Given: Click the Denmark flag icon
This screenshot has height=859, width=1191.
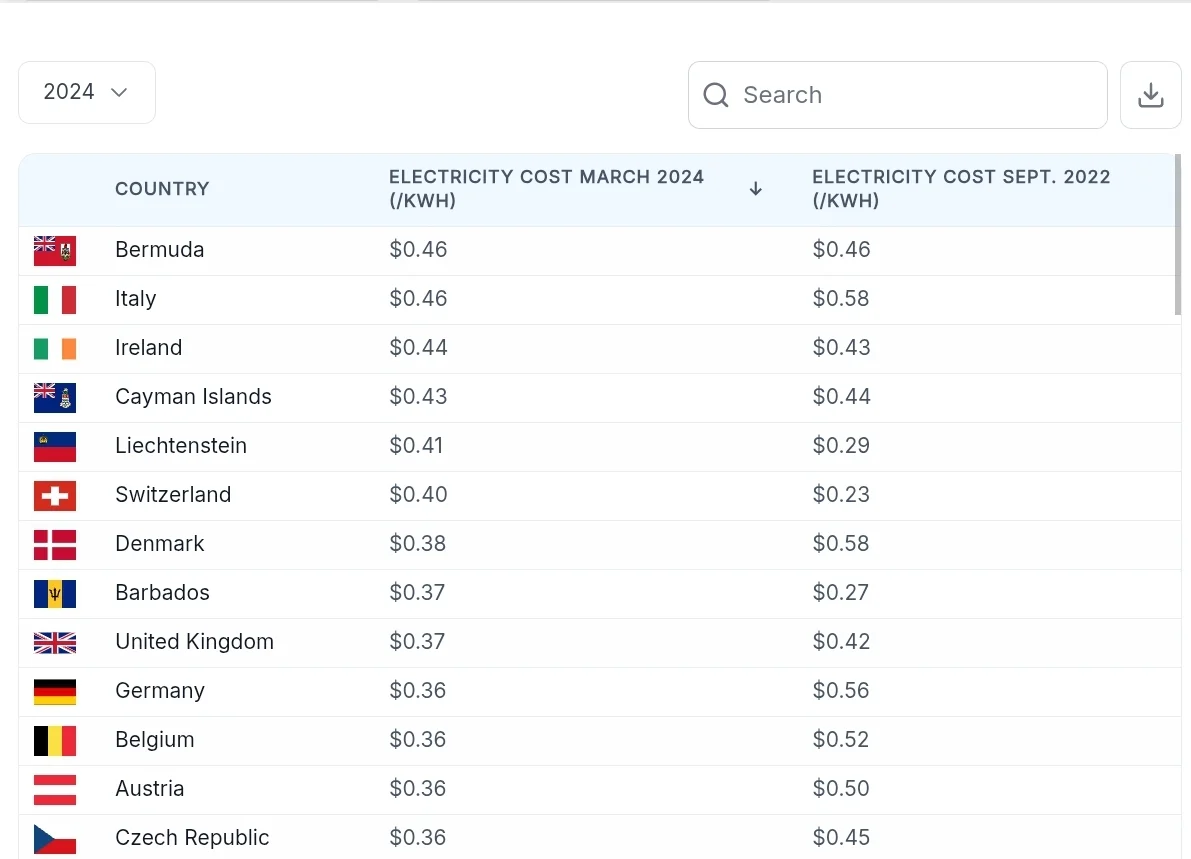Looking at the screenshot, I should click(55, 544).
